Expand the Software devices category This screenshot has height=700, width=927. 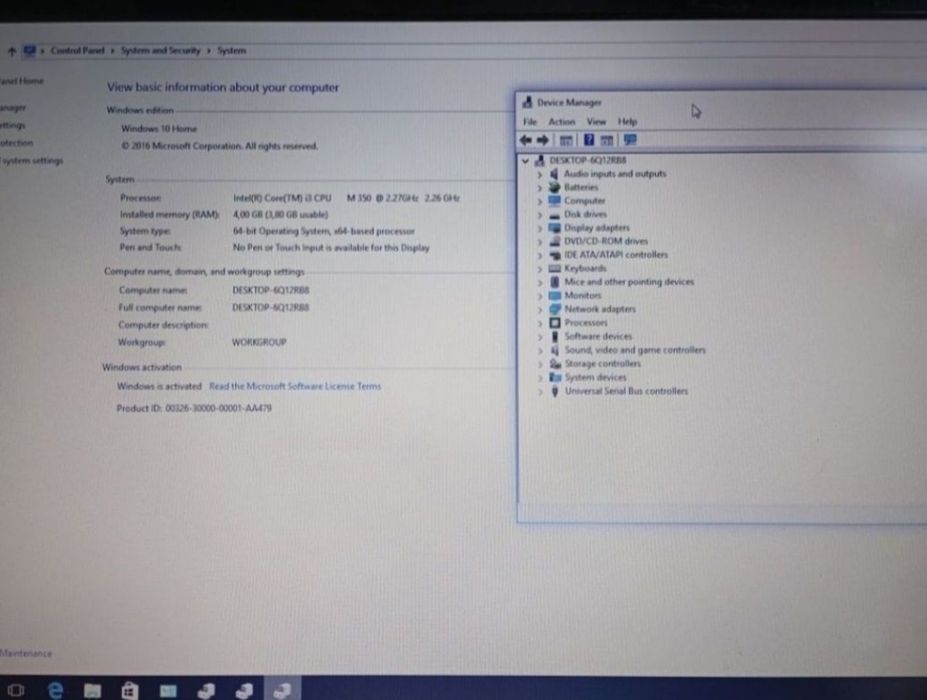pos(539,337)
